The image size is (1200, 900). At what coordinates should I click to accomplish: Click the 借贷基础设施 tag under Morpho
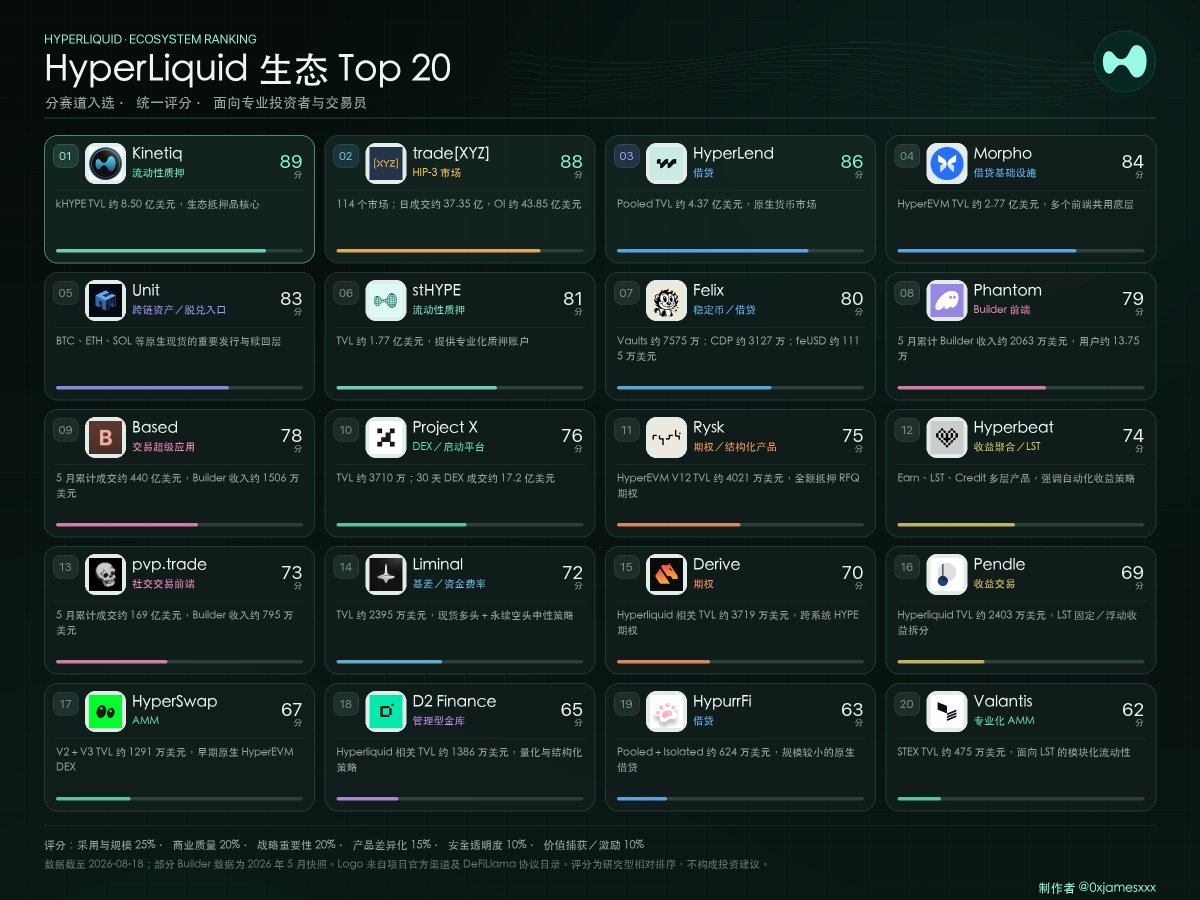[x=1005, y=173]
